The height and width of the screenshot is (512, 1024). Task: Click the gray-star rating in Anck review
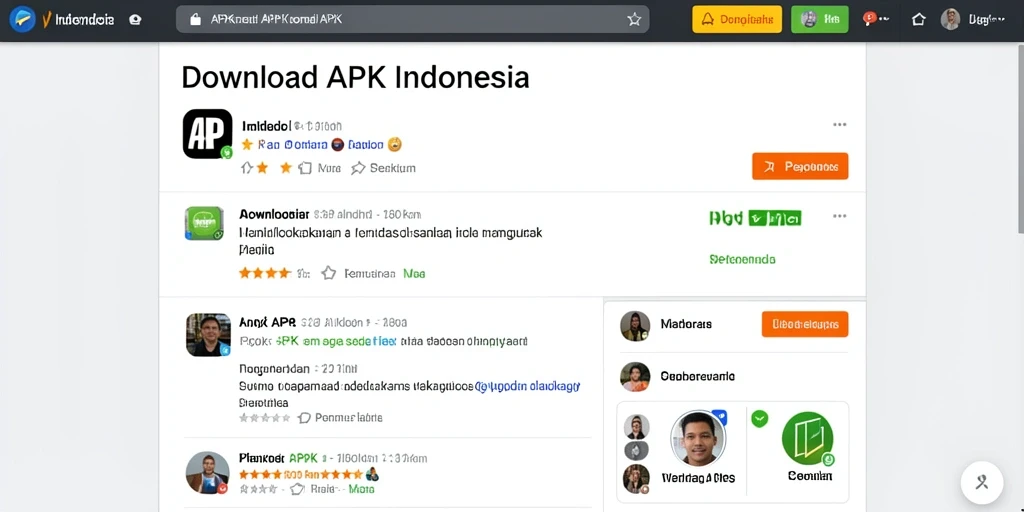click(264, 418)
